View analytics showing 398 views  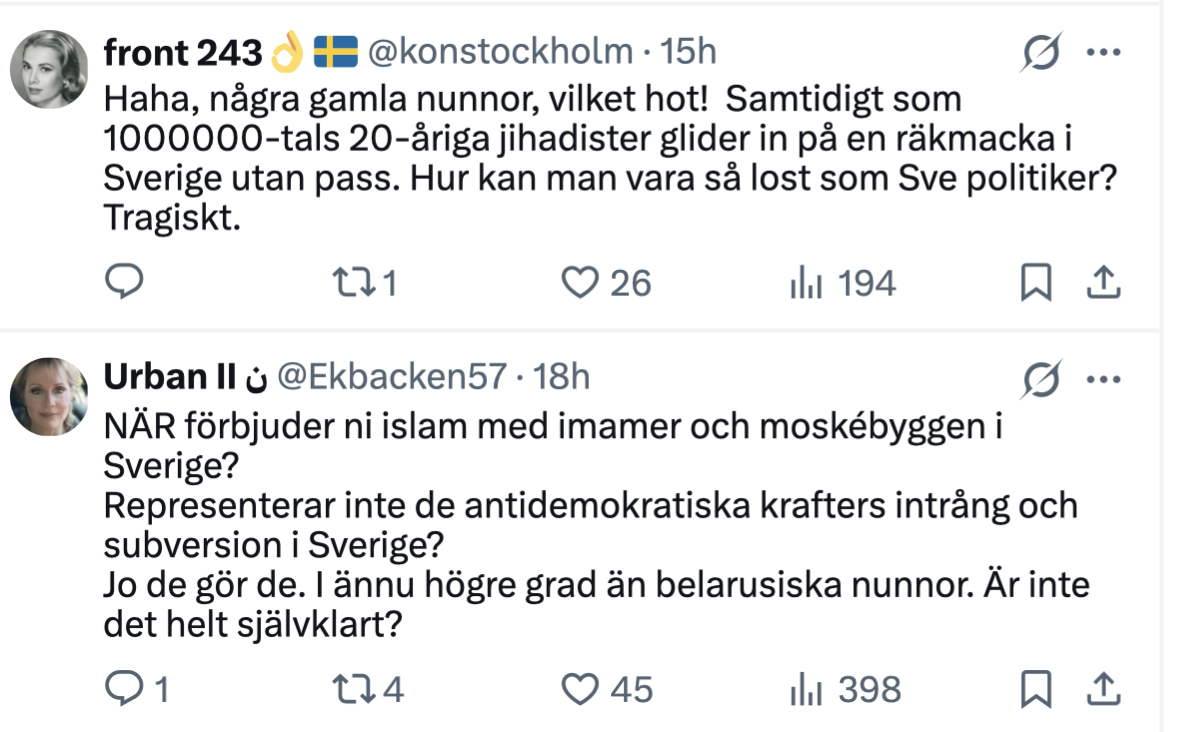(806, 689)
